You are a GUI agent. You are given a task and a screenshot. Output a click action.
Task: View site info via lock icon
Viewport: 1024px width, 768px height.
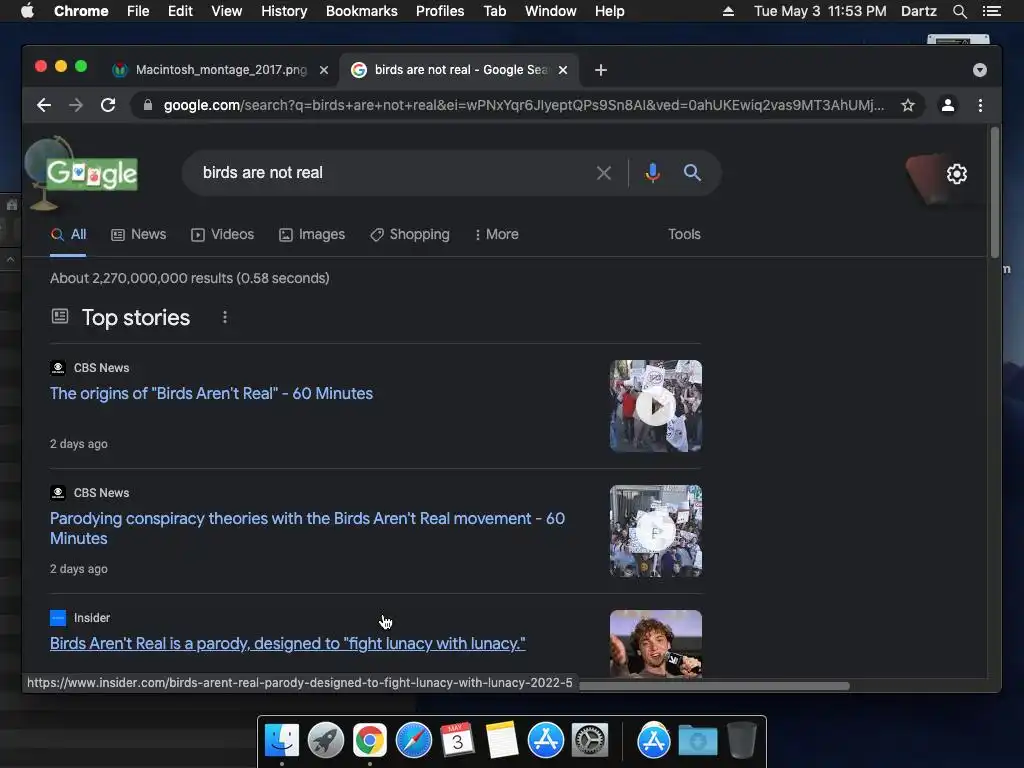tap(148, 105)
